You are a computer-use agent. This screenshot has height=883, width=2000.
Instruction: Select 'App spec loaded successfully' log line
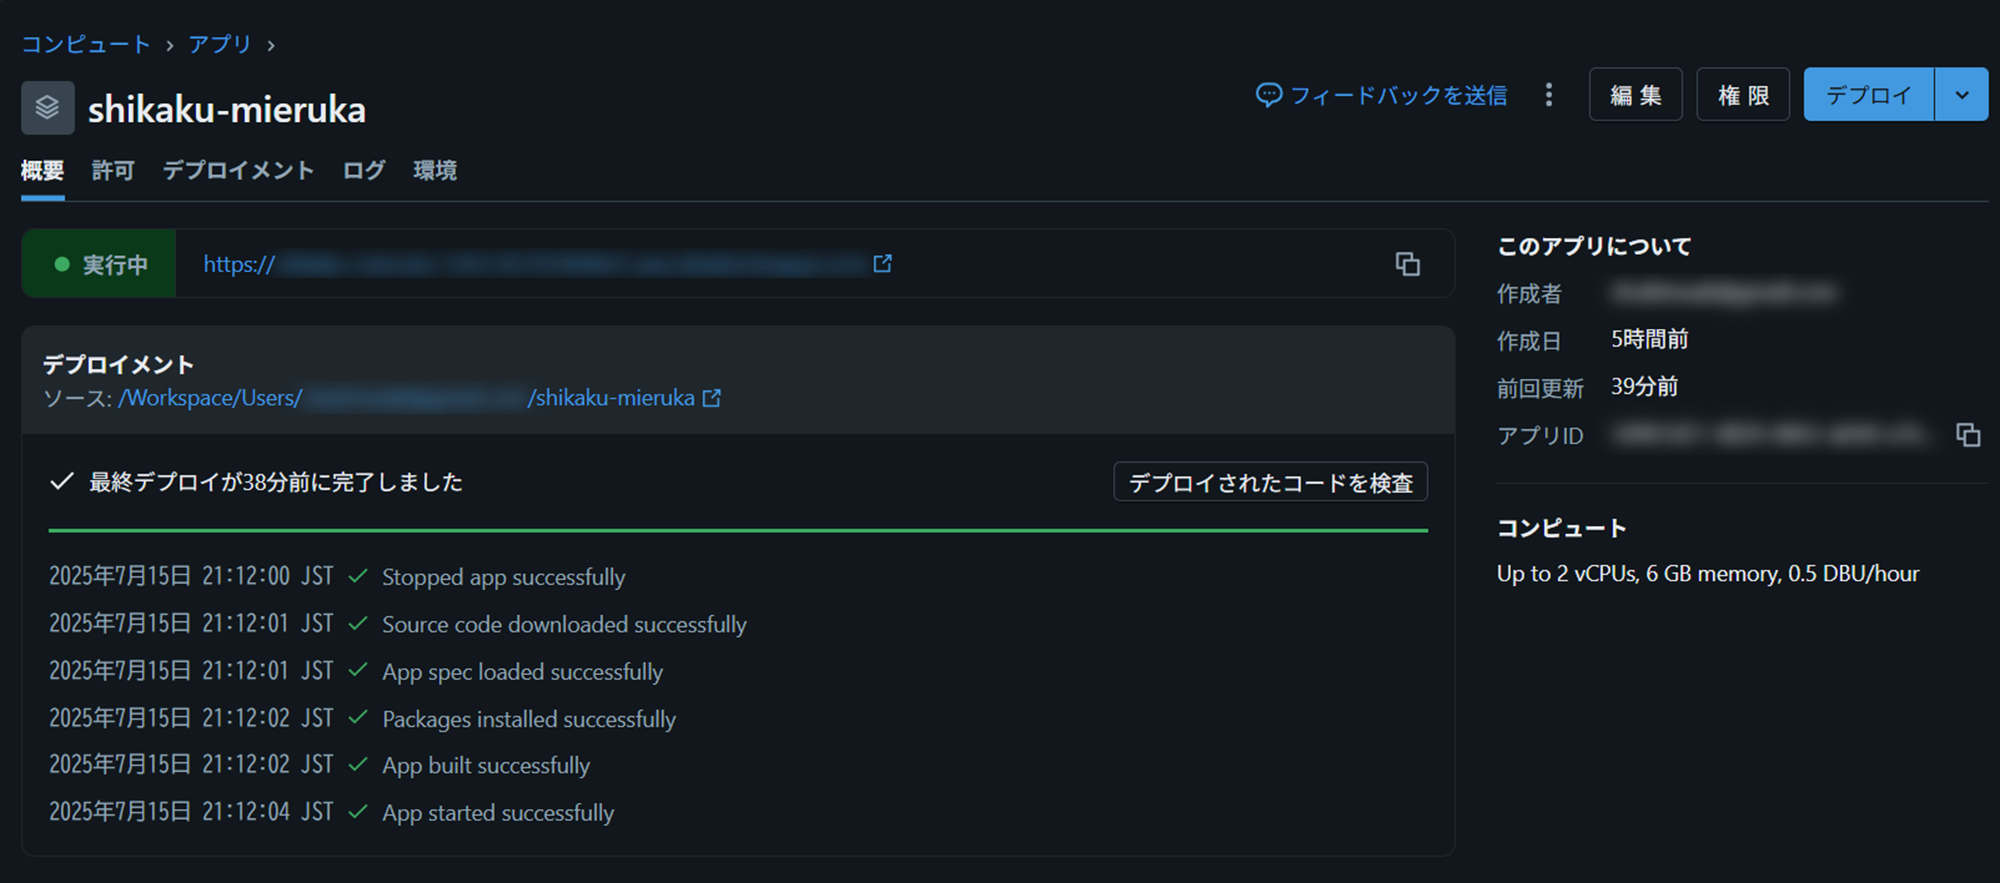522,671
